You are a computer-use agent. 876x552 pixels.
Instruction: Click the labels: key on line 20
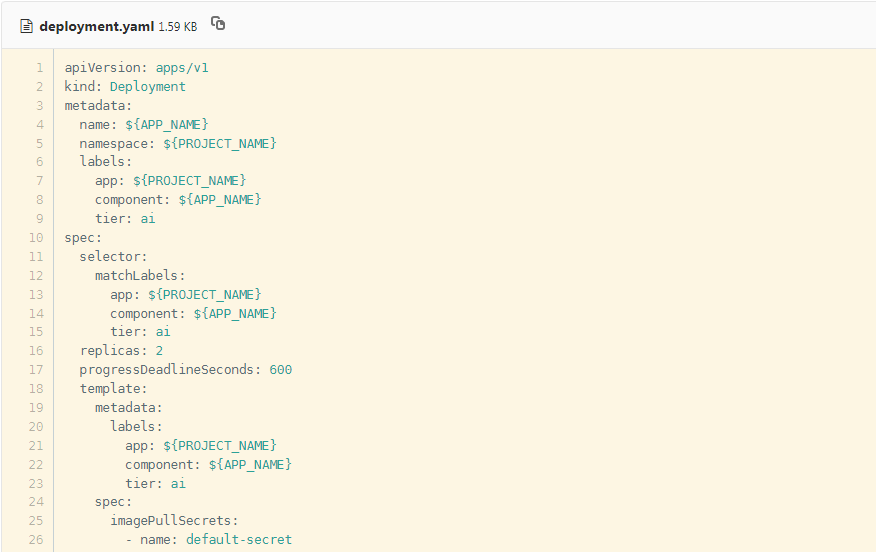[x=136, y=426]
